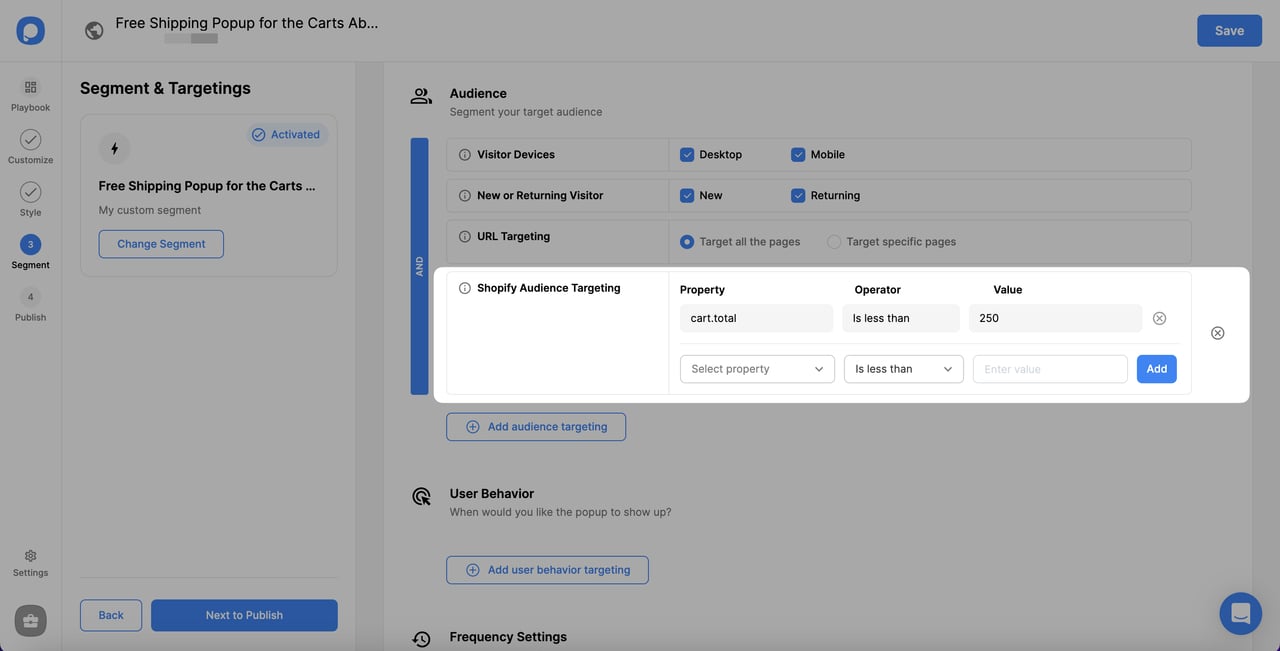Click the Activated status badge
The height and width of the screenshot is (651, 1280).
pyautogui.click(x=286, y=134)
